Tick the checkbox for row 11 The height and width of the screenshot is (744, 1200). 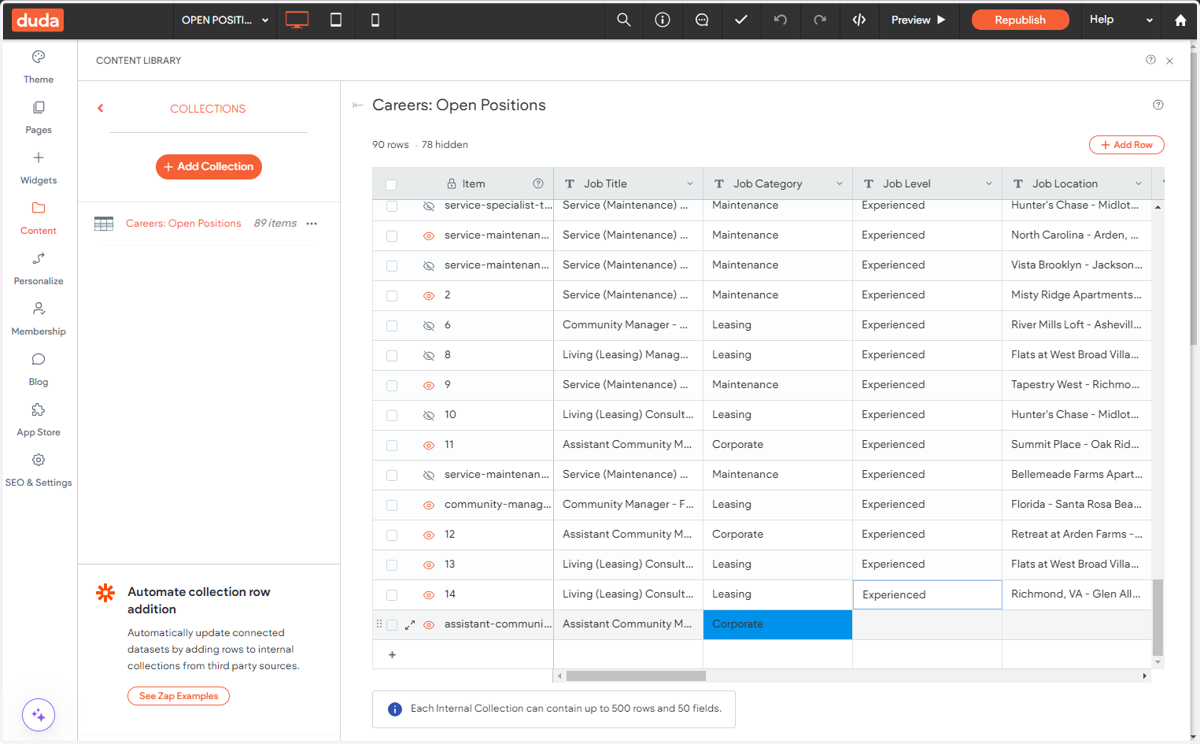point(391,445)
